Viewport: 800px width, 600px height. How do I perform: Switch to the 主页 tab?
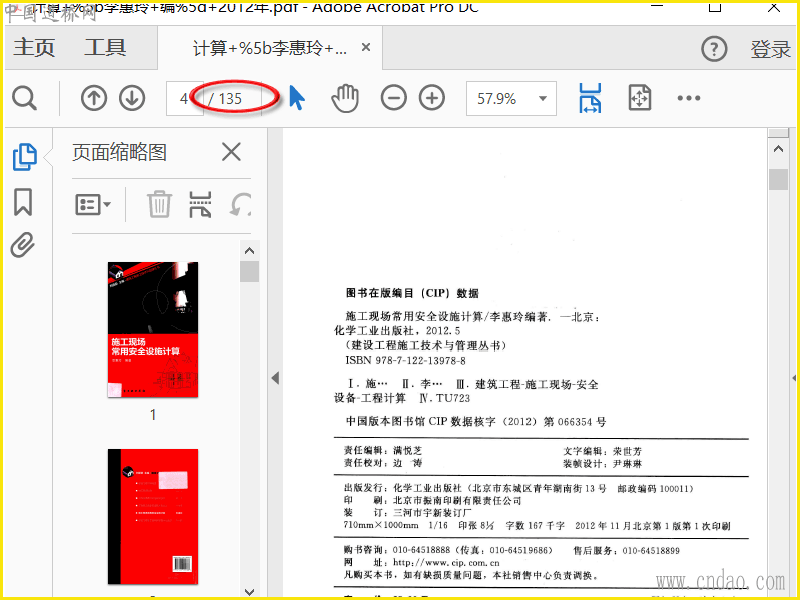34,47
